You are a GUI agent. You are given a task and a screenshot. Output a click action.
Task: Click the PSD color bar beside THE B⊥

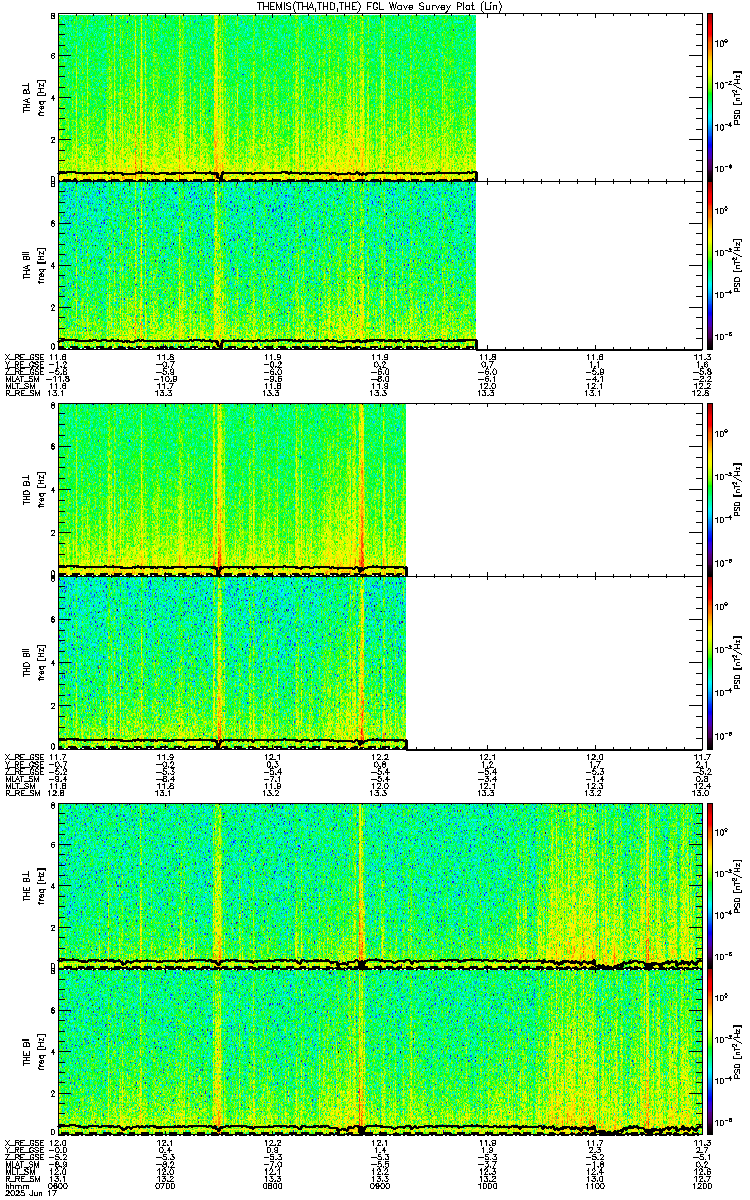point(709,884)
